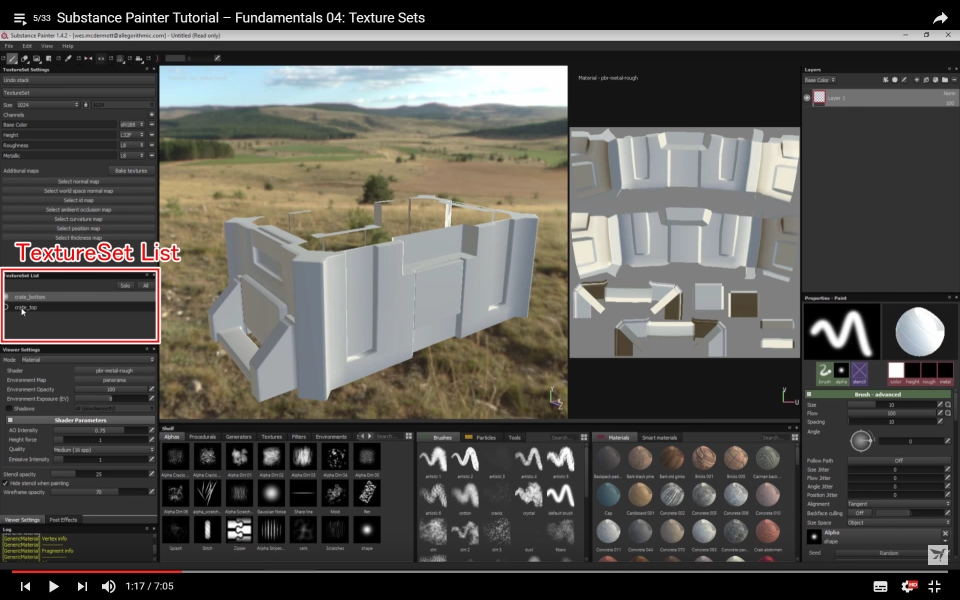Select the stencil properties icon
This screenshot has height=600, width=960.
(x=859, y=372)
